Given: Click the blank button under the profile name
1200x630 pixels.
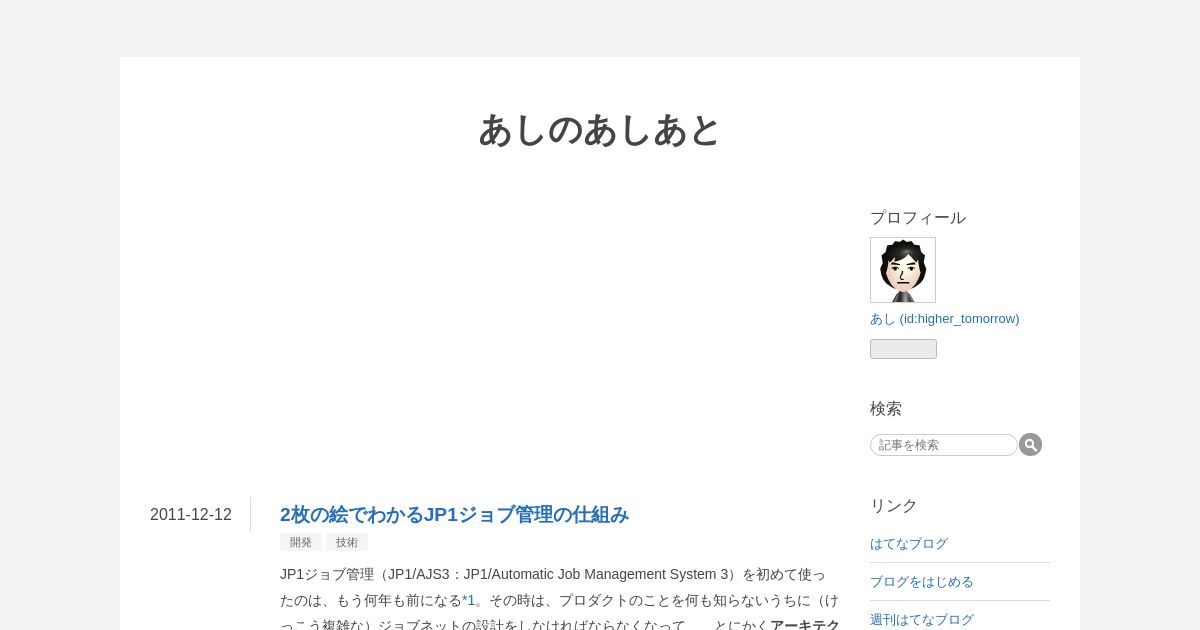Looking at the screenshot, I should pyautogui.click(x=903, y=349).
